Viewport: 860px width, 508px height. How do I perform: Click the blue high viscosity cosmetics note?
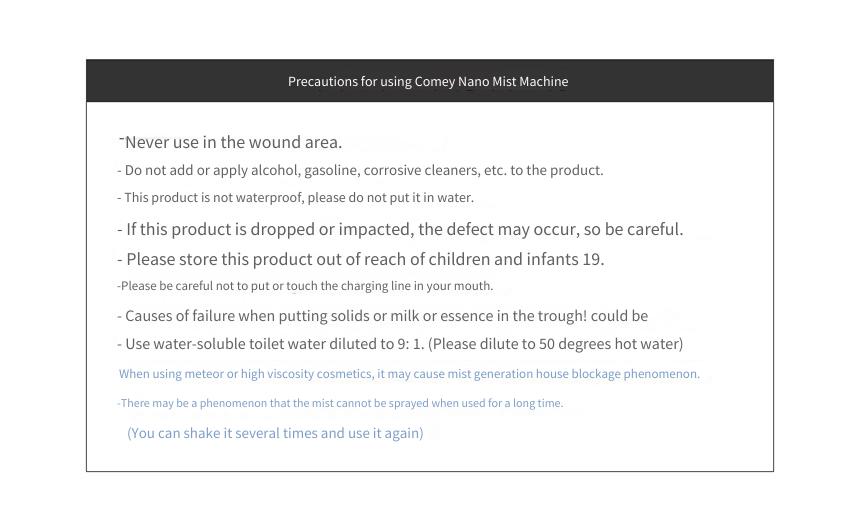pos(409,374)
